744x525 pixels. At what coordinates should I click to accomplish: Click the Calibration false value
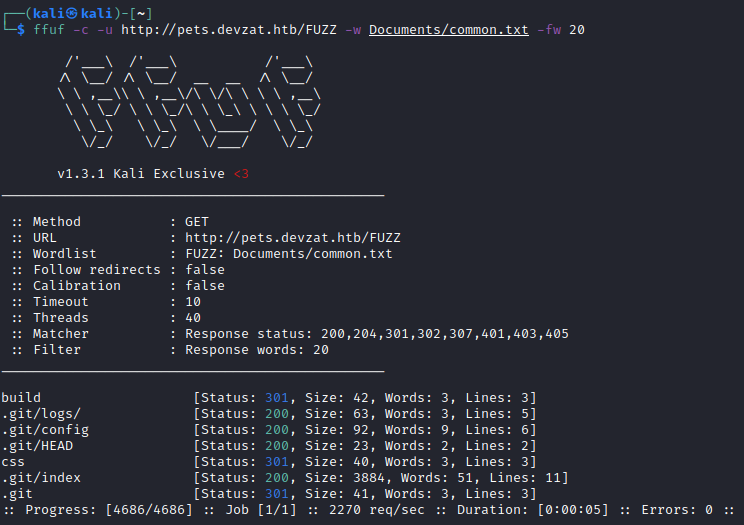204,286
